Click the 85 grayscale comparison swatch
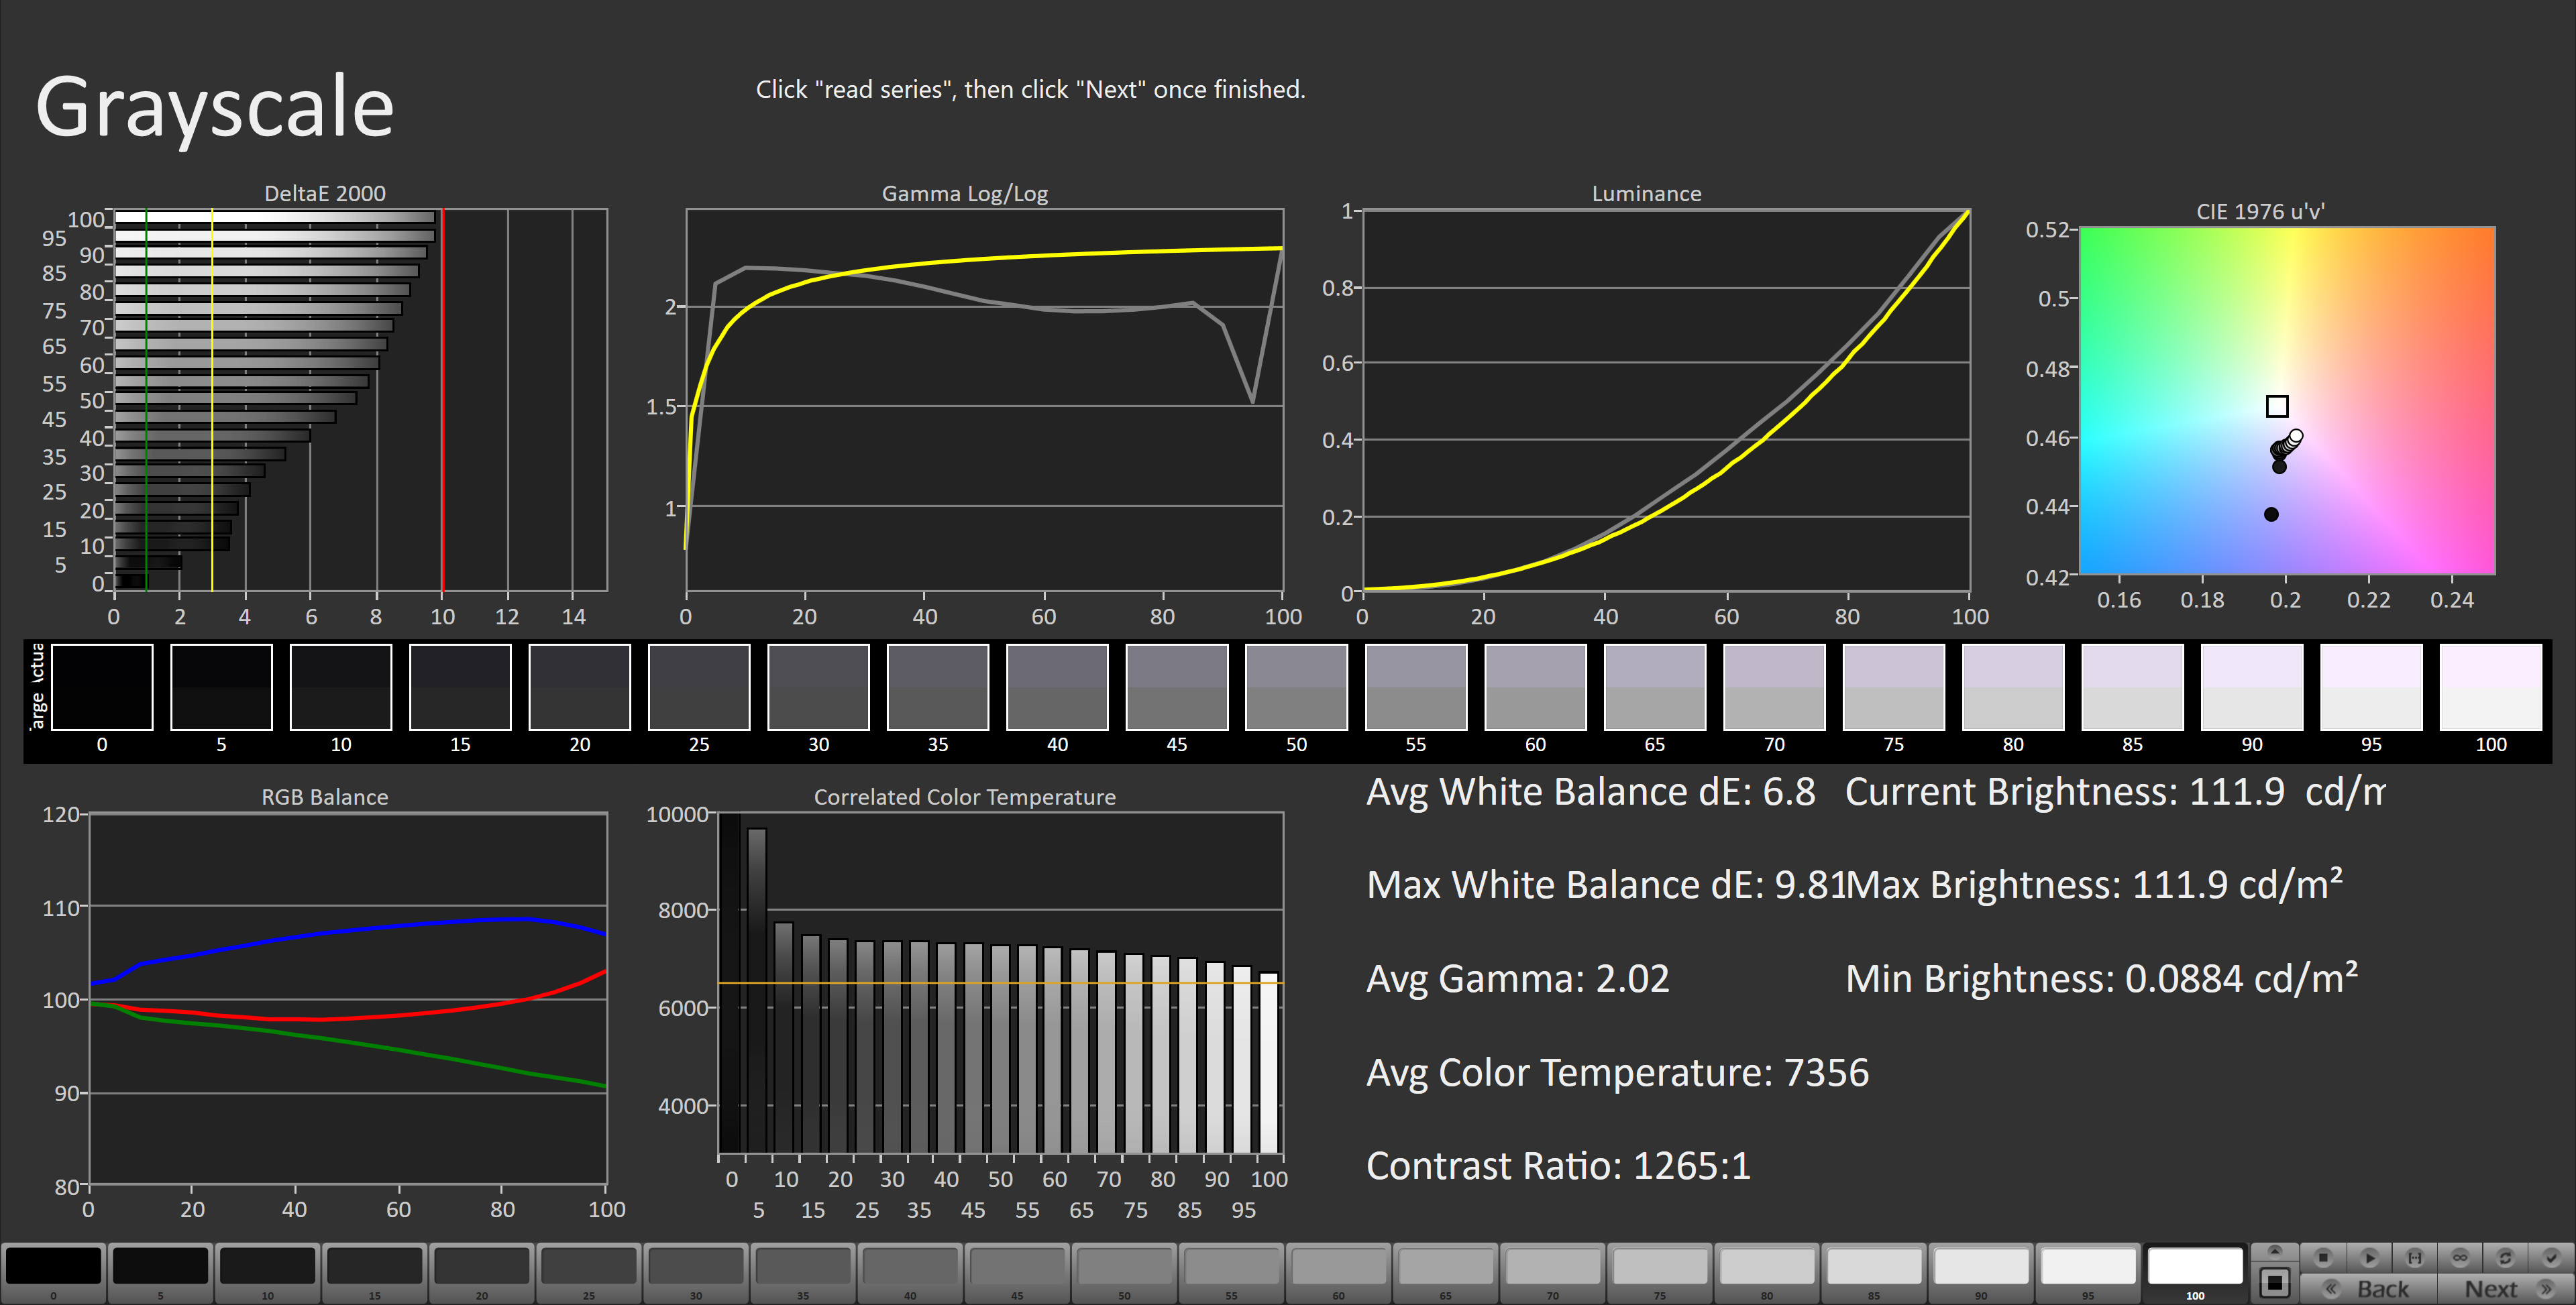This screenshot has height=1305, width=2576. 2132,687
